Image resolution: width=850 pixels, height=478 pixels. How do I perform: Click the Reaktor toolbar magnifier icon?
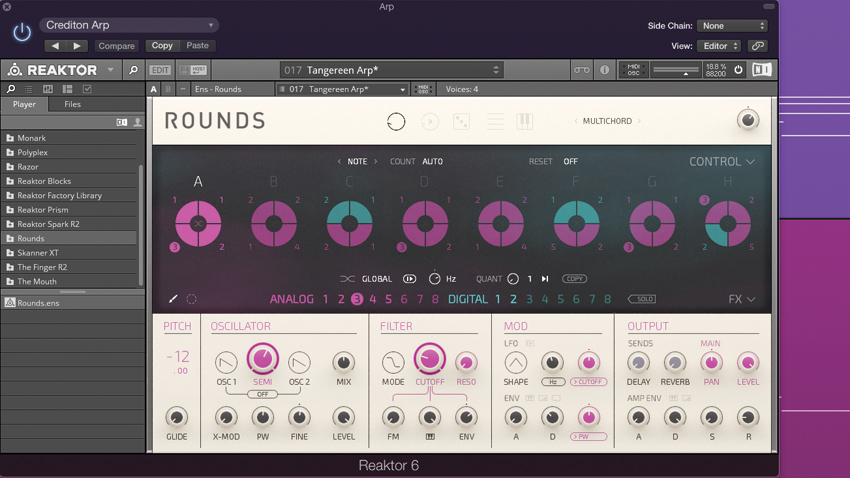coord(133,70)
